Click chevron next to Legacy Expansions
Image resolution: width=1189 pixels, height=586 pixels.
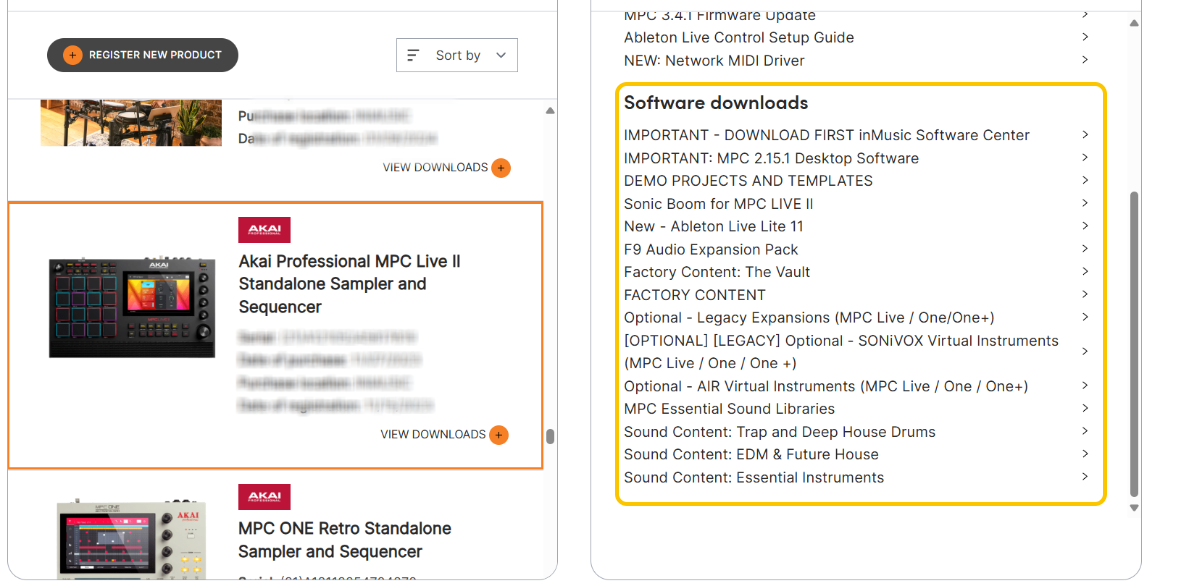(x=1085, y=316)
